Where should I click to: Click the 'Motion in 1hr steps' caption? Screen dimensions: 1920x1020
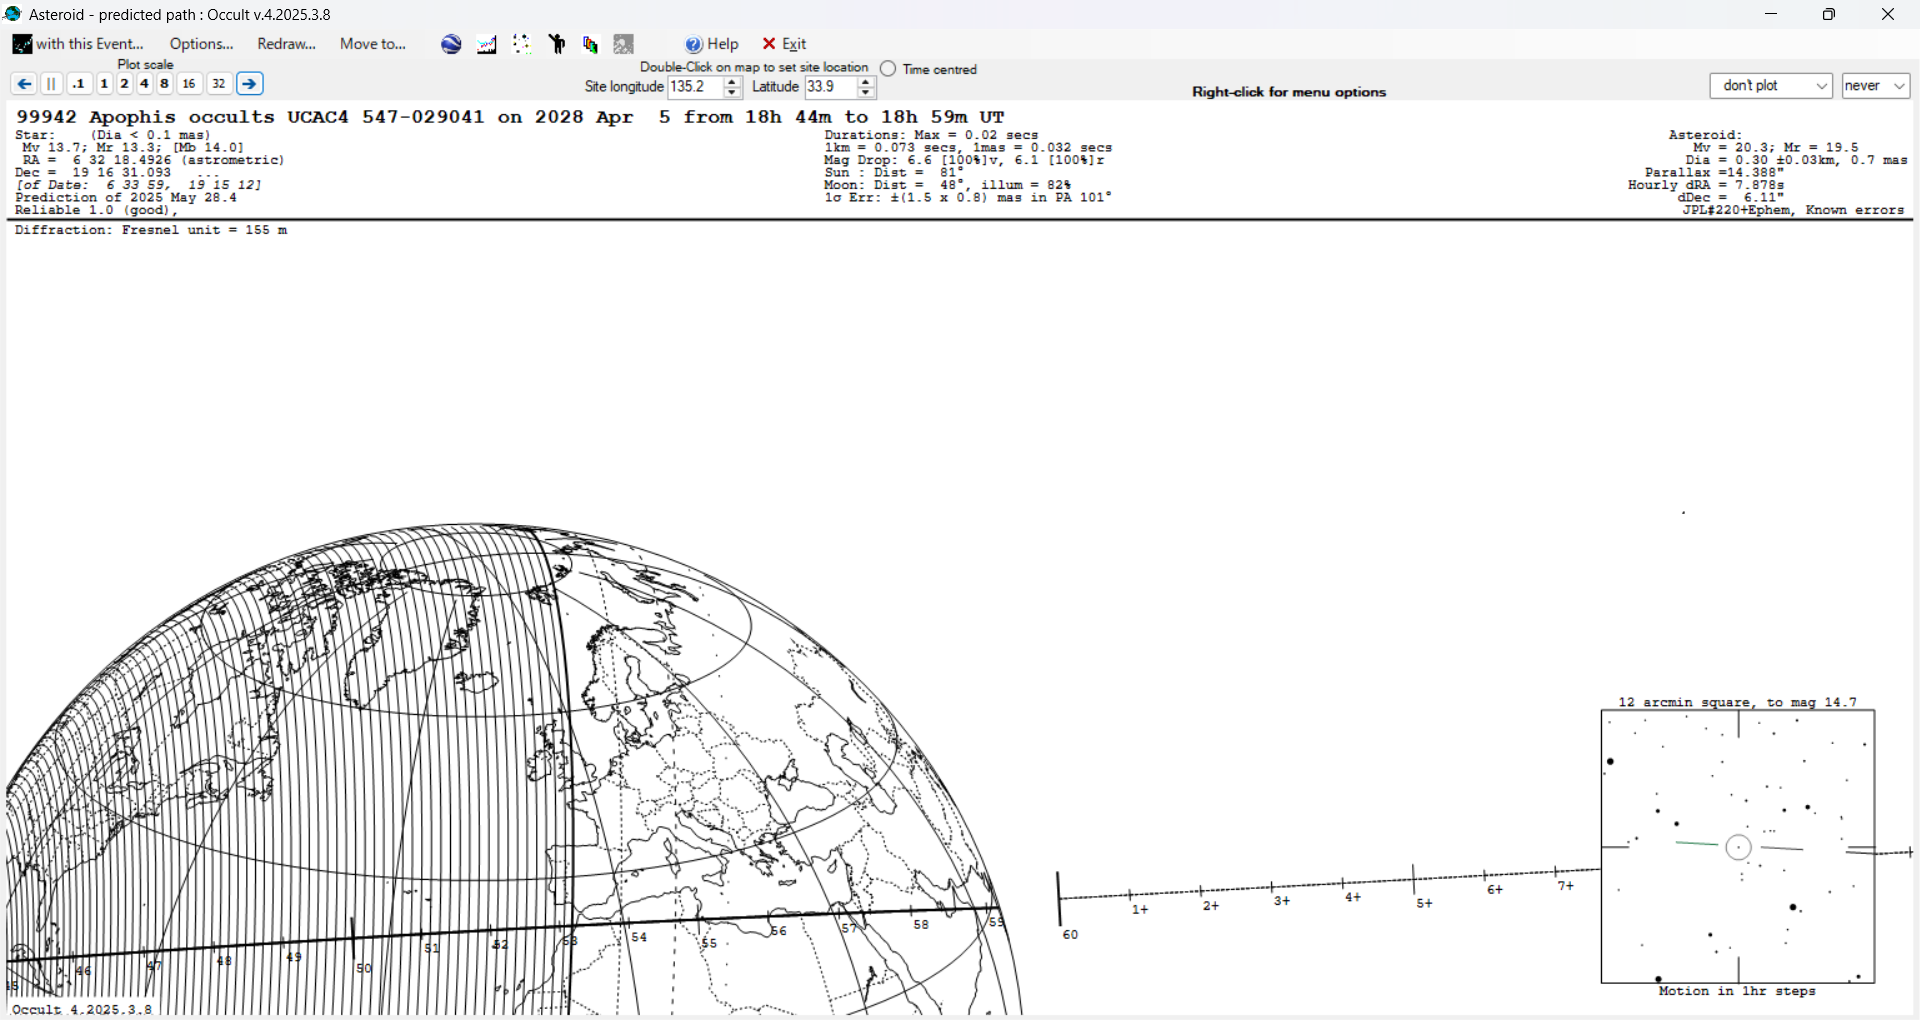pos(1737,991)
